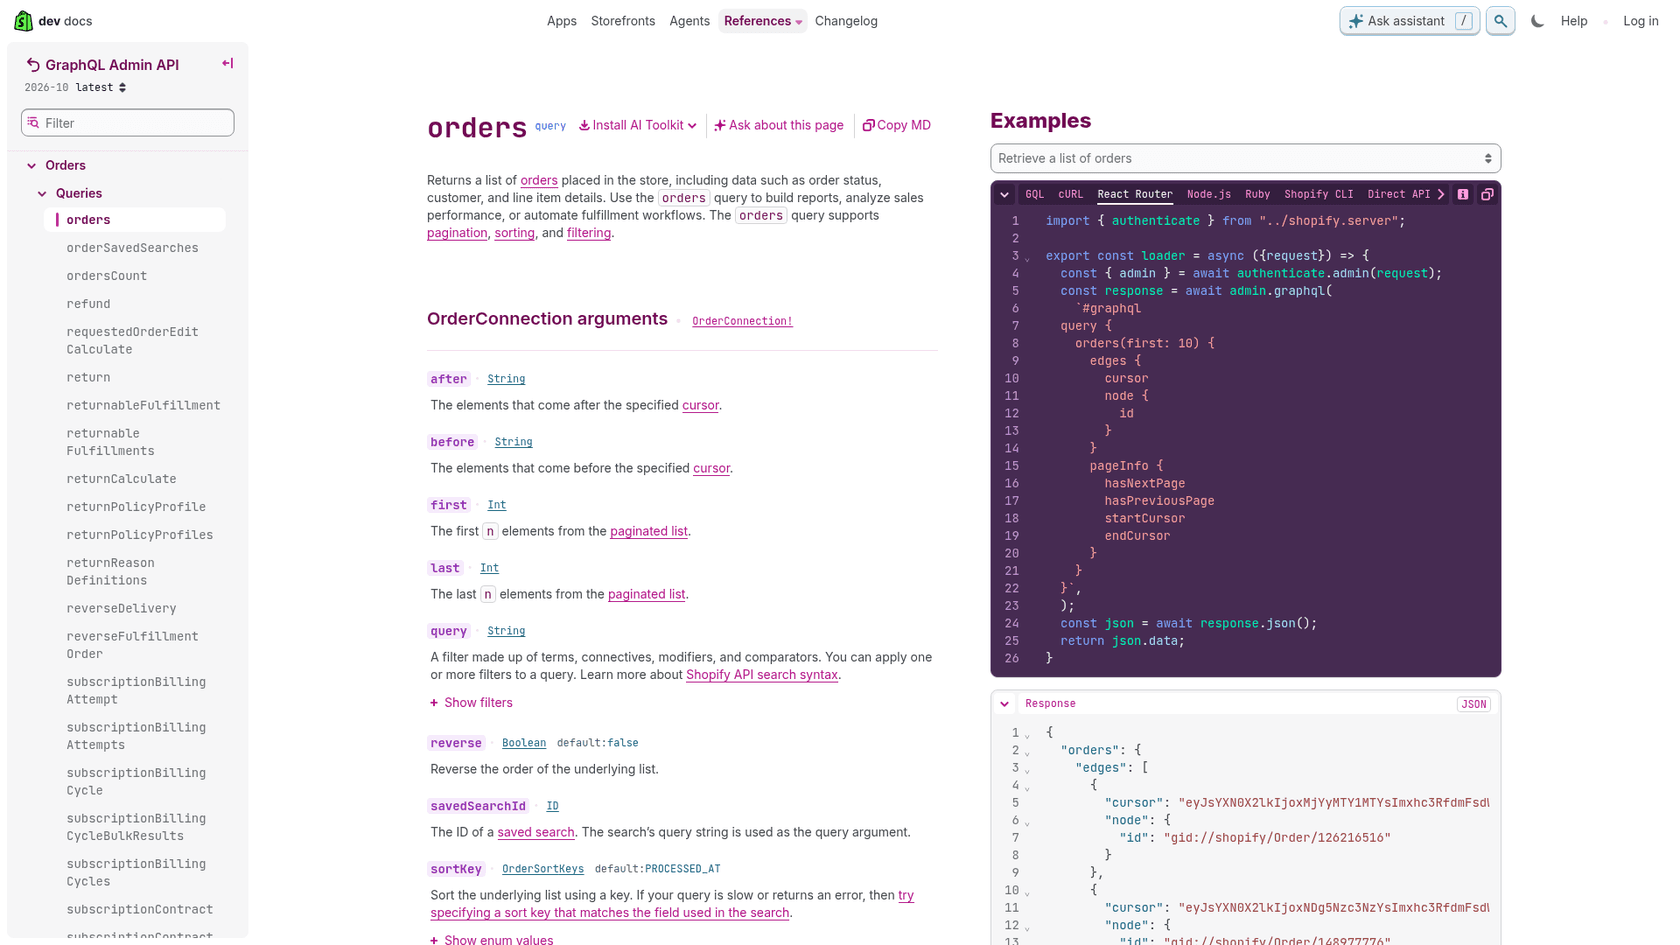This screenshot has height=945, width=1680.
Task: Select the Ruby code tab
Action: pos(1257,194)
